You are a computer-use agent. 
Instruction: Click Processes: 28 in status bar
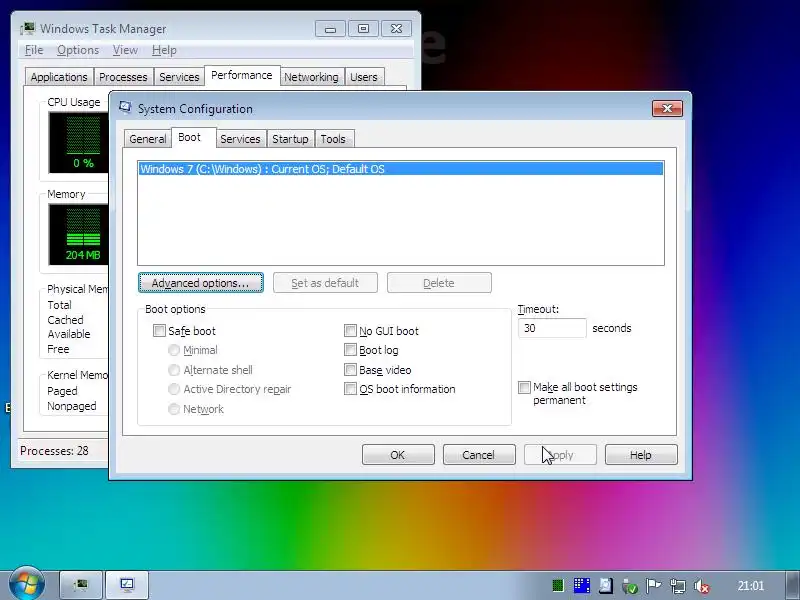(x=54, y=451)
